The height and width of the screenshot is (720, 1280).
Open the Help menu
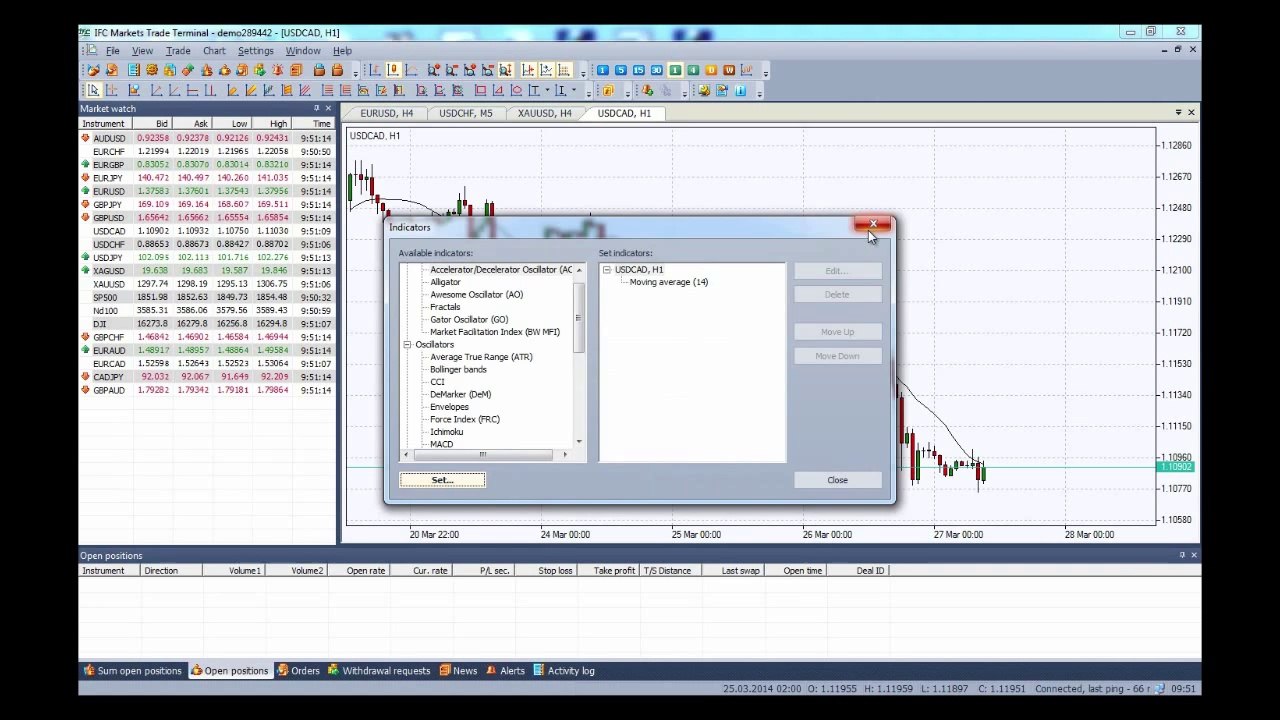coord(342,51)
